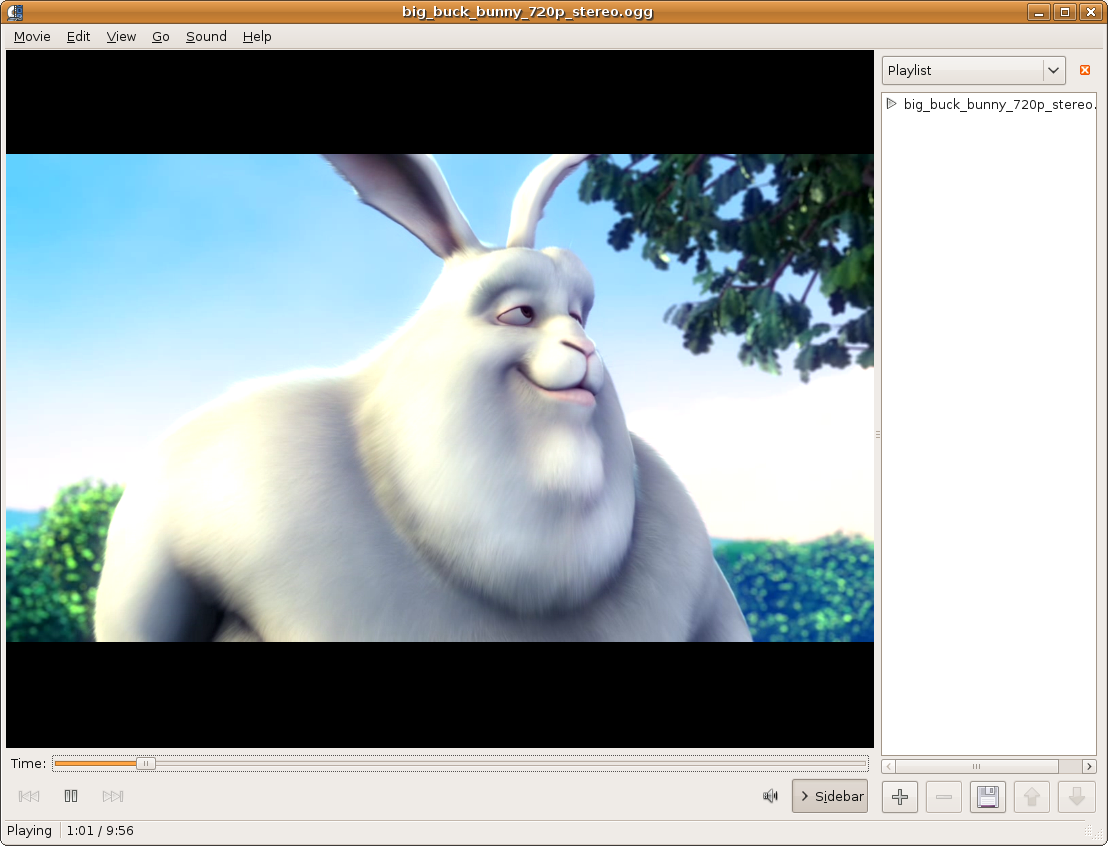Open the Sound menu
The height and width of the screenshot is (846, 1108).
(x=206, y=37)
